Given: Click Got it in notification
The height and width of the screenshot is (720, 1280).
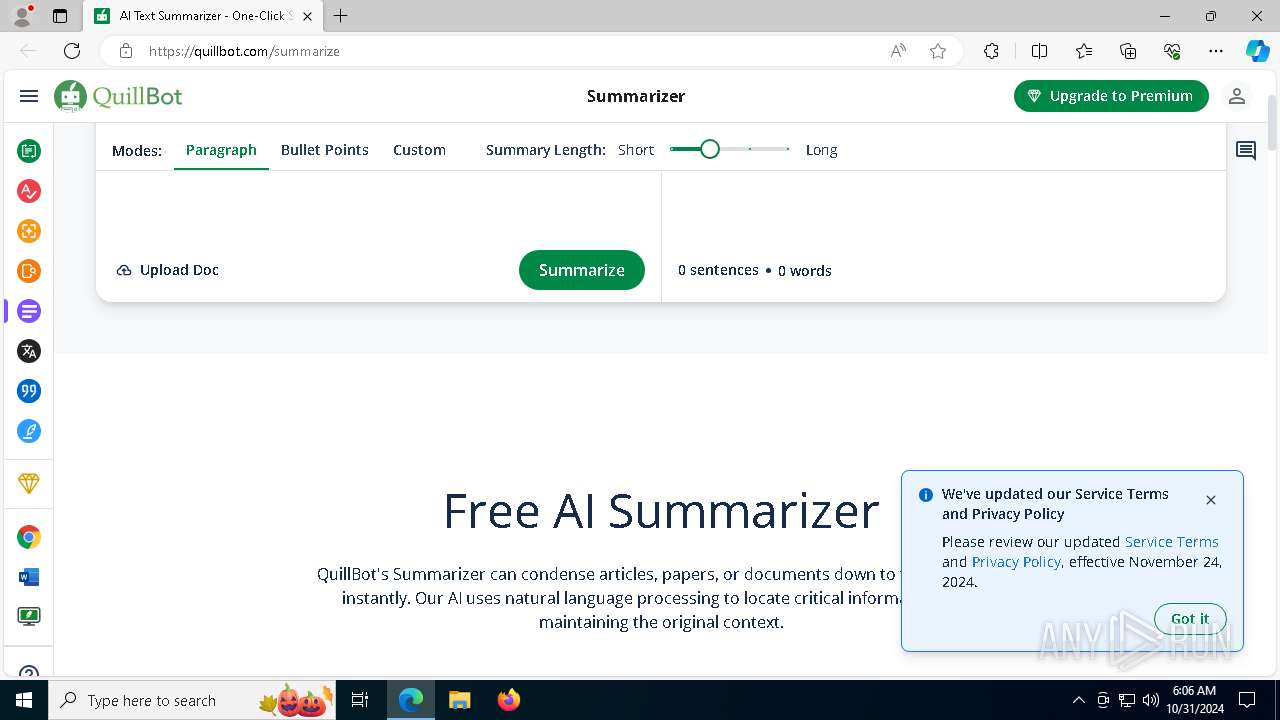Looking at the screenshot, I should click(x=1190, y=619).
